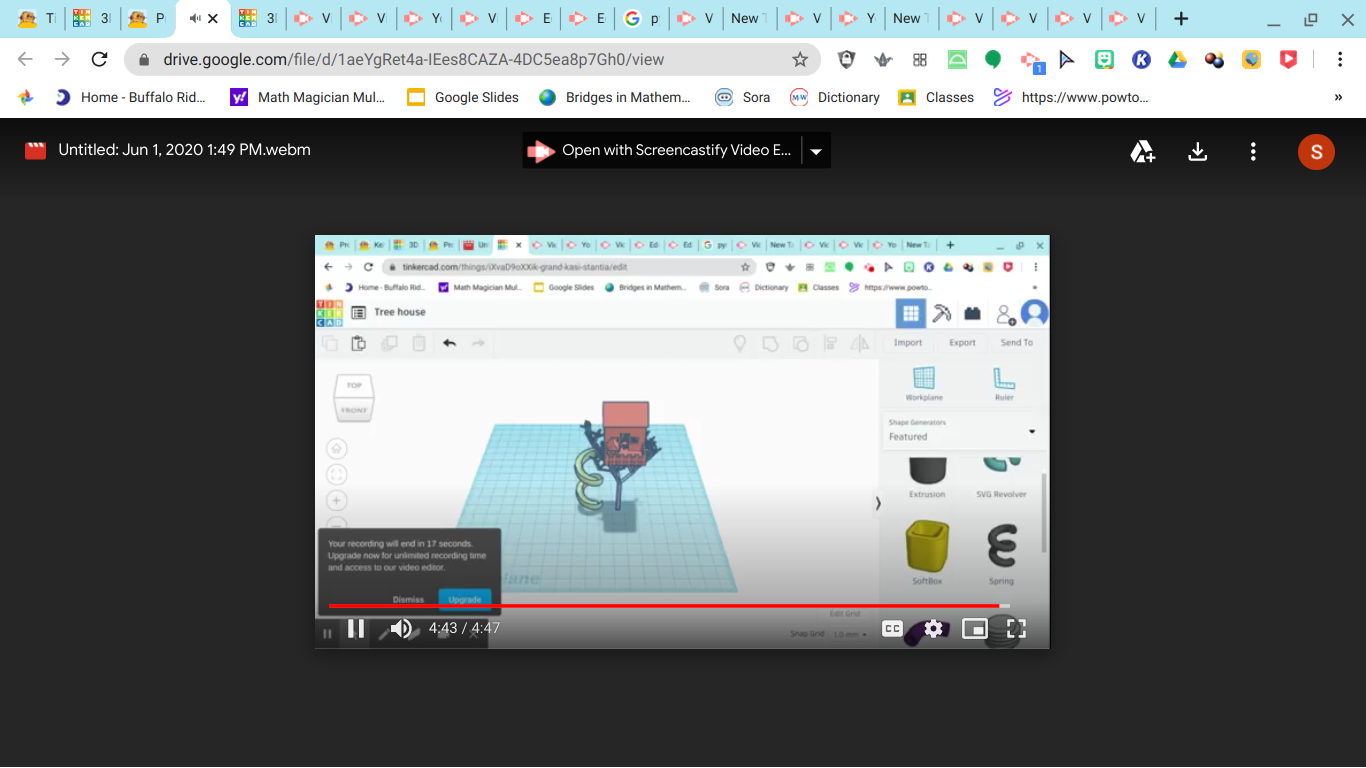Pause the video playback
Screen dimensions: 1366x768
pos(356,629)
